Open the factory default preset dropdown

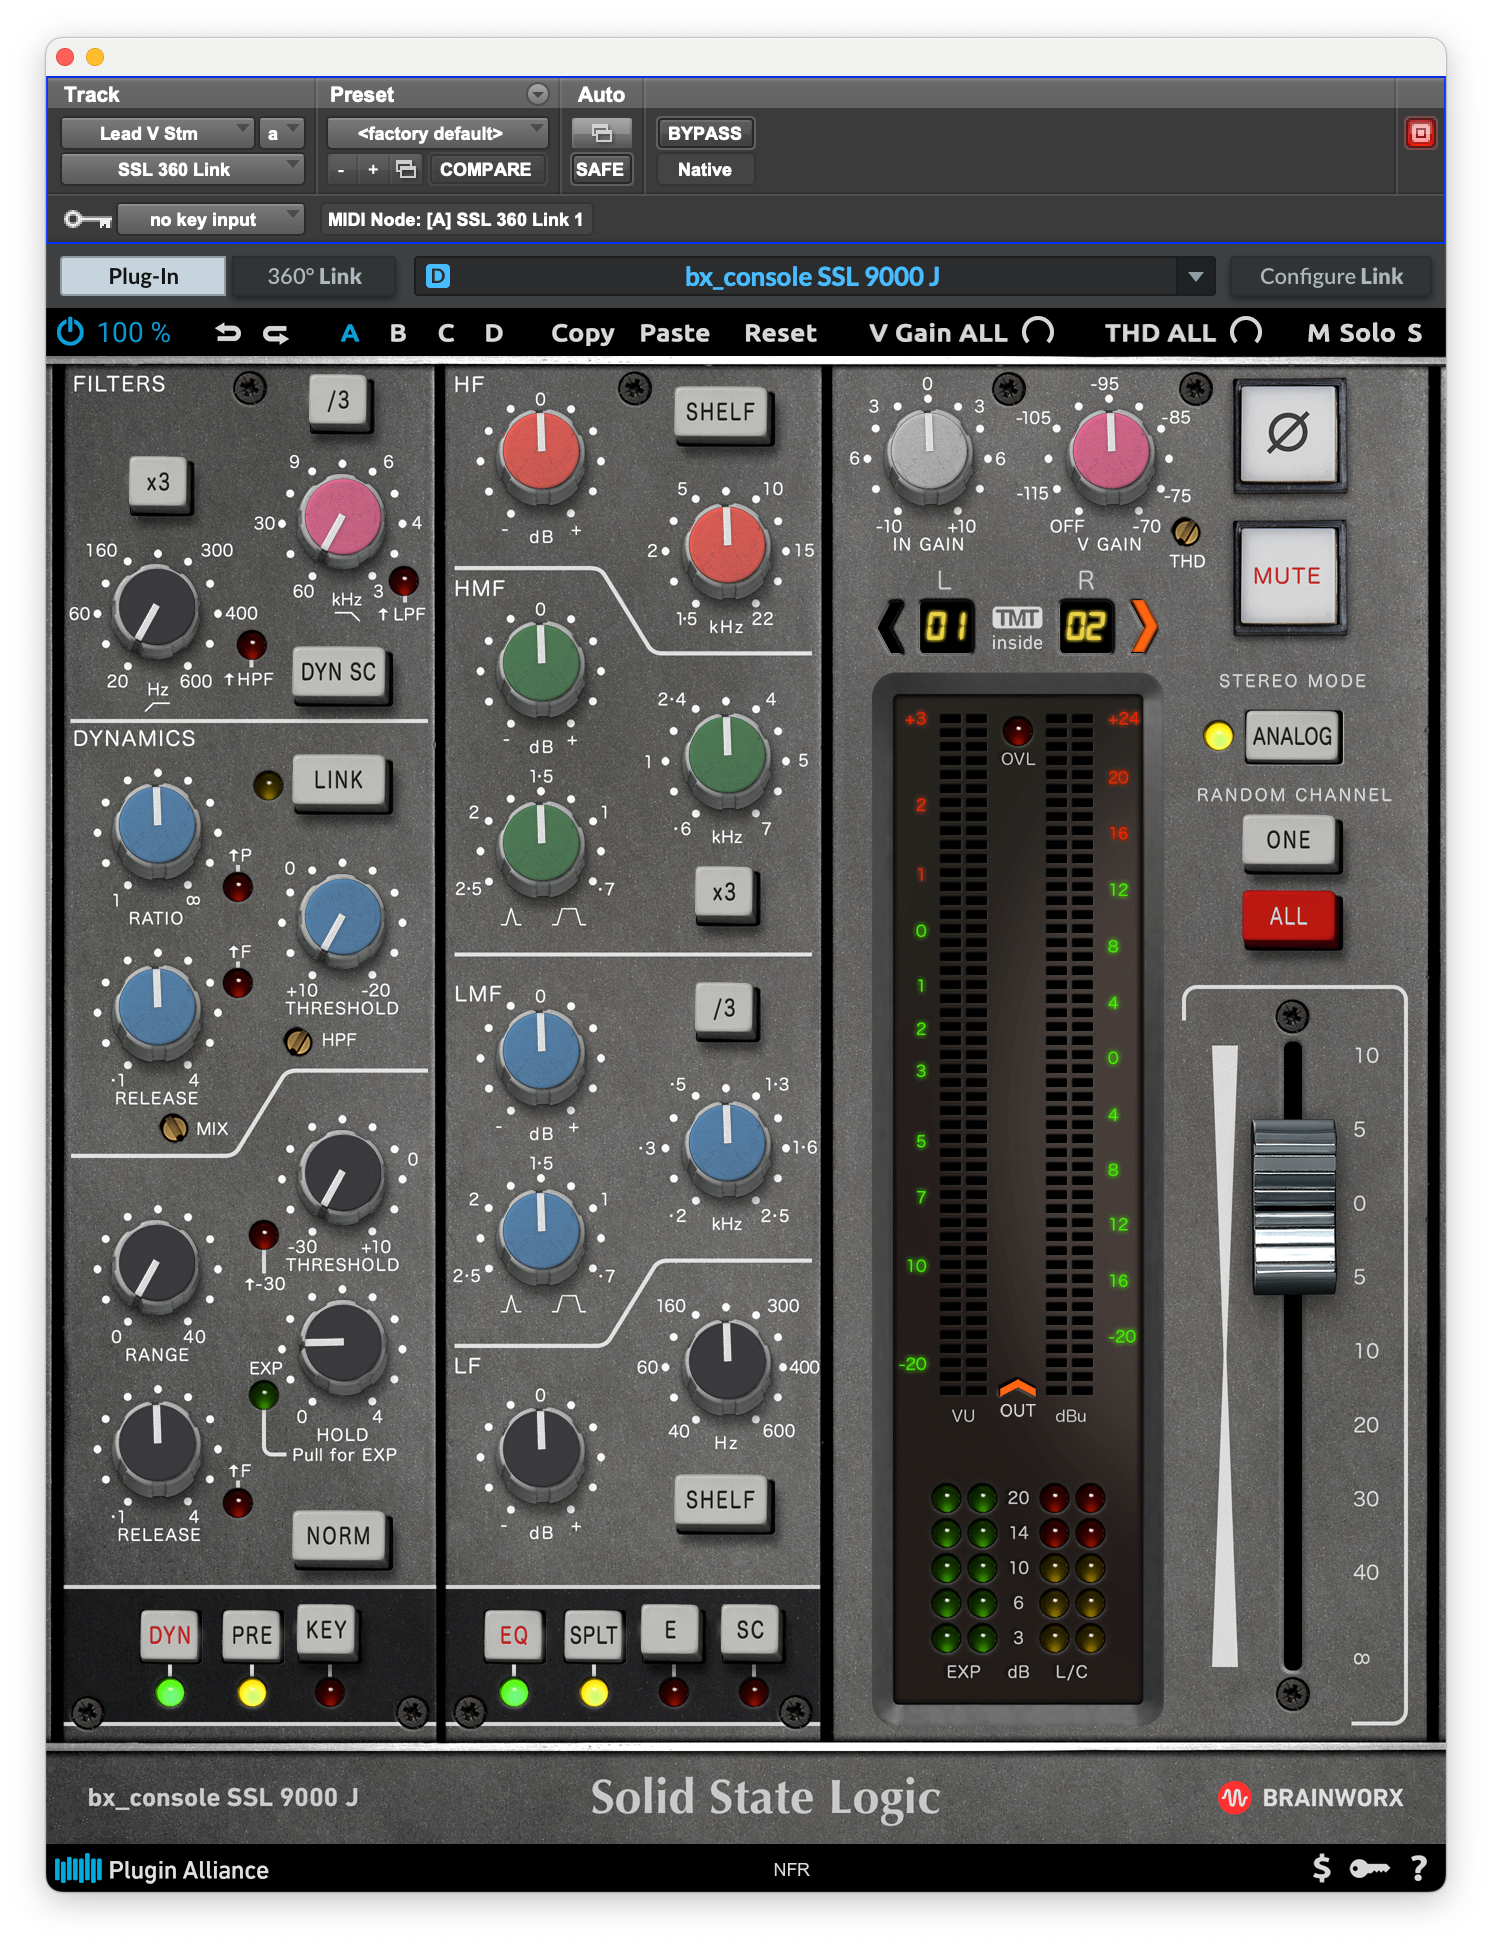[x=438, y=133]
